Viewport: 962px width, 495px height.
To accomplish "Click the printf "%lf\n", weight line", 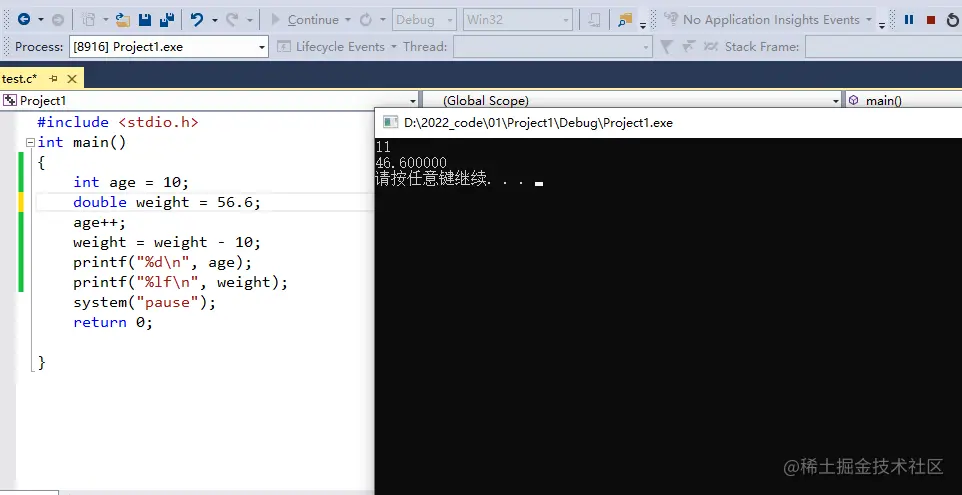I will coord(180,282).
